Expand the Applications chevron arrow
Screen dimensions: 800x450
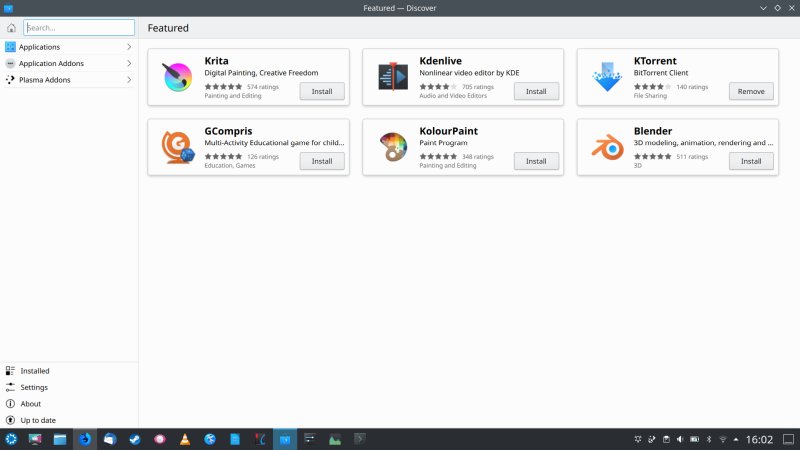[x=129, y=47]
